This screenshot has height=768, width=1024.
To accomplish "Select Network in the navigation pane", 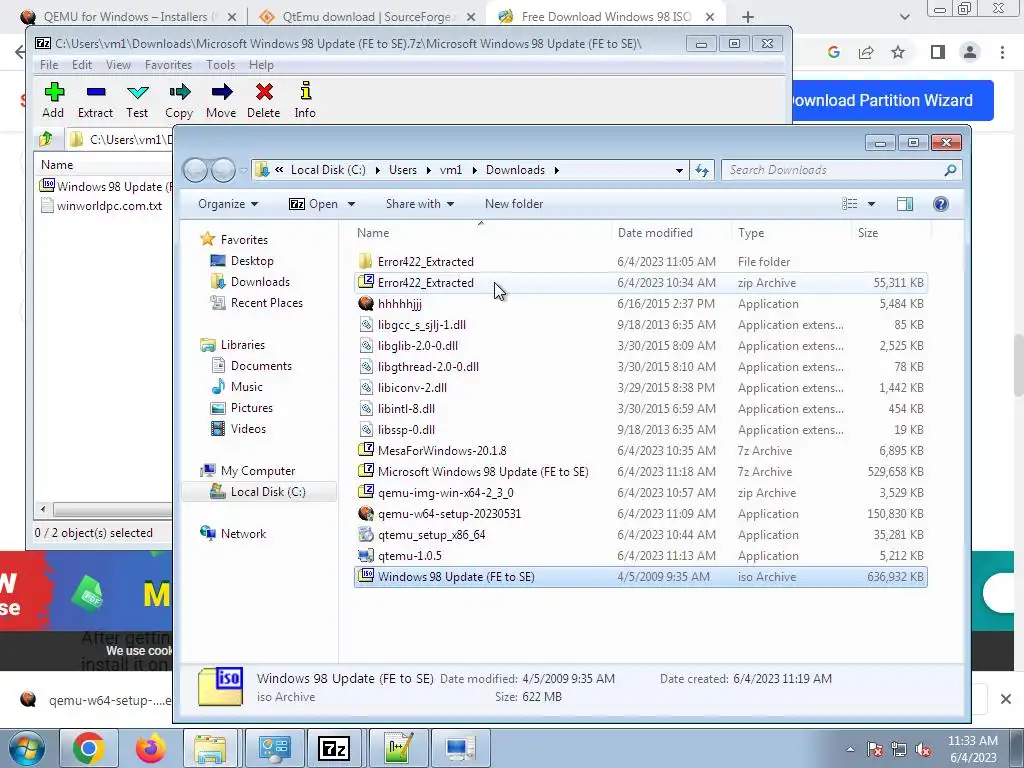I will click(x=233, y=534).
